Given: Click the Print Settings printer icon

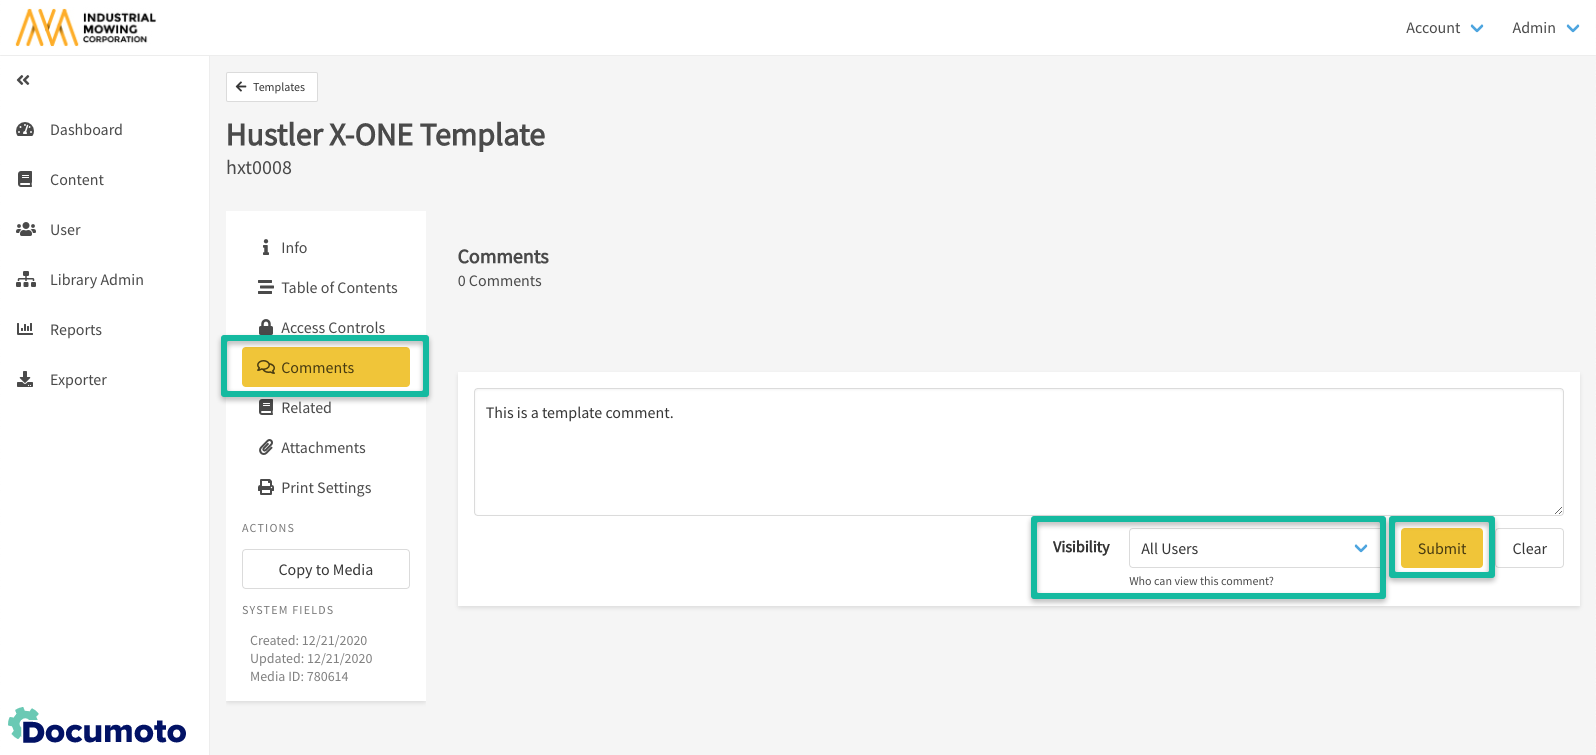Looking at the screenshot, I should click(266, 488).
